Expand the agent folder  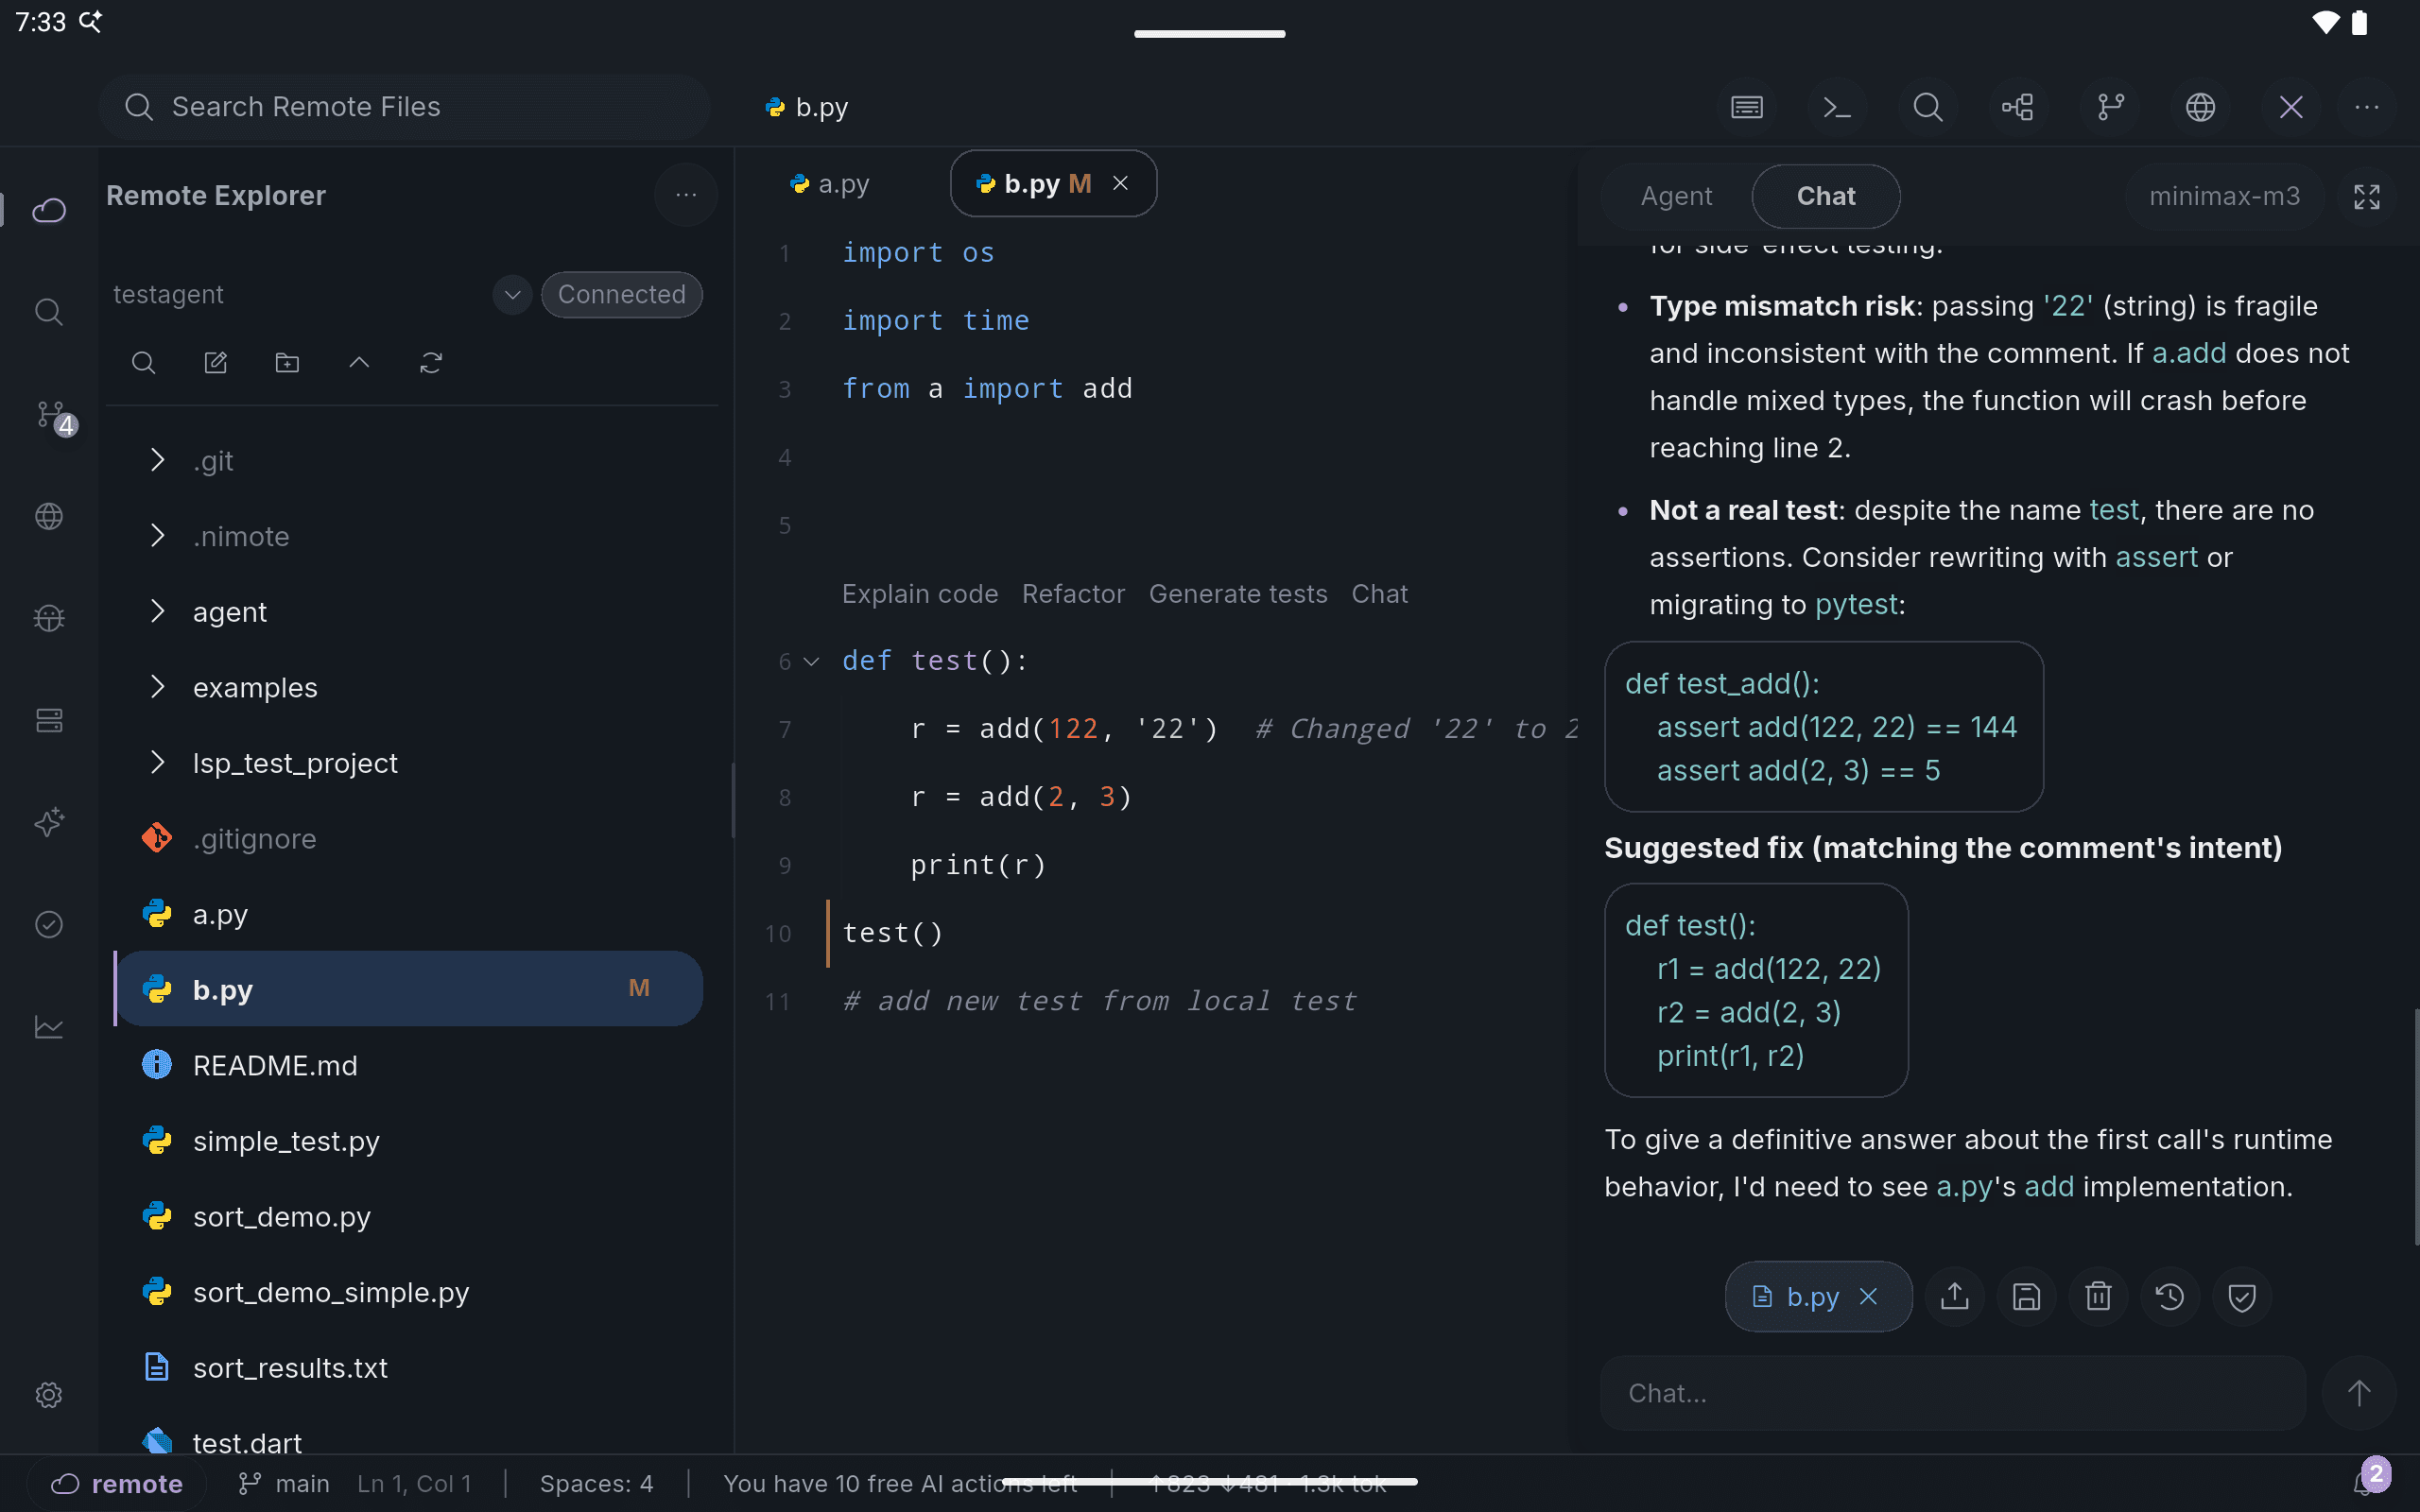pos(157,611)
